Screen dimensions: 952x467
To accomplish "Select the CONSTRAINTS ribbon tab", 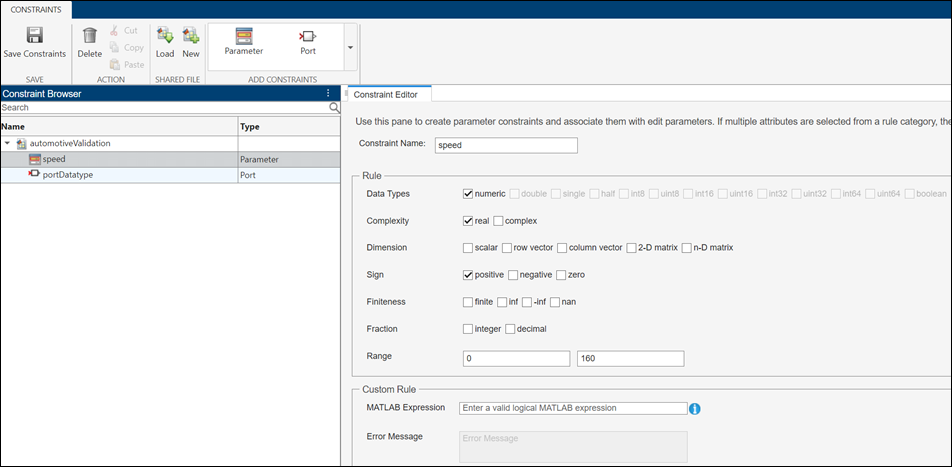I will coord(35,9).
